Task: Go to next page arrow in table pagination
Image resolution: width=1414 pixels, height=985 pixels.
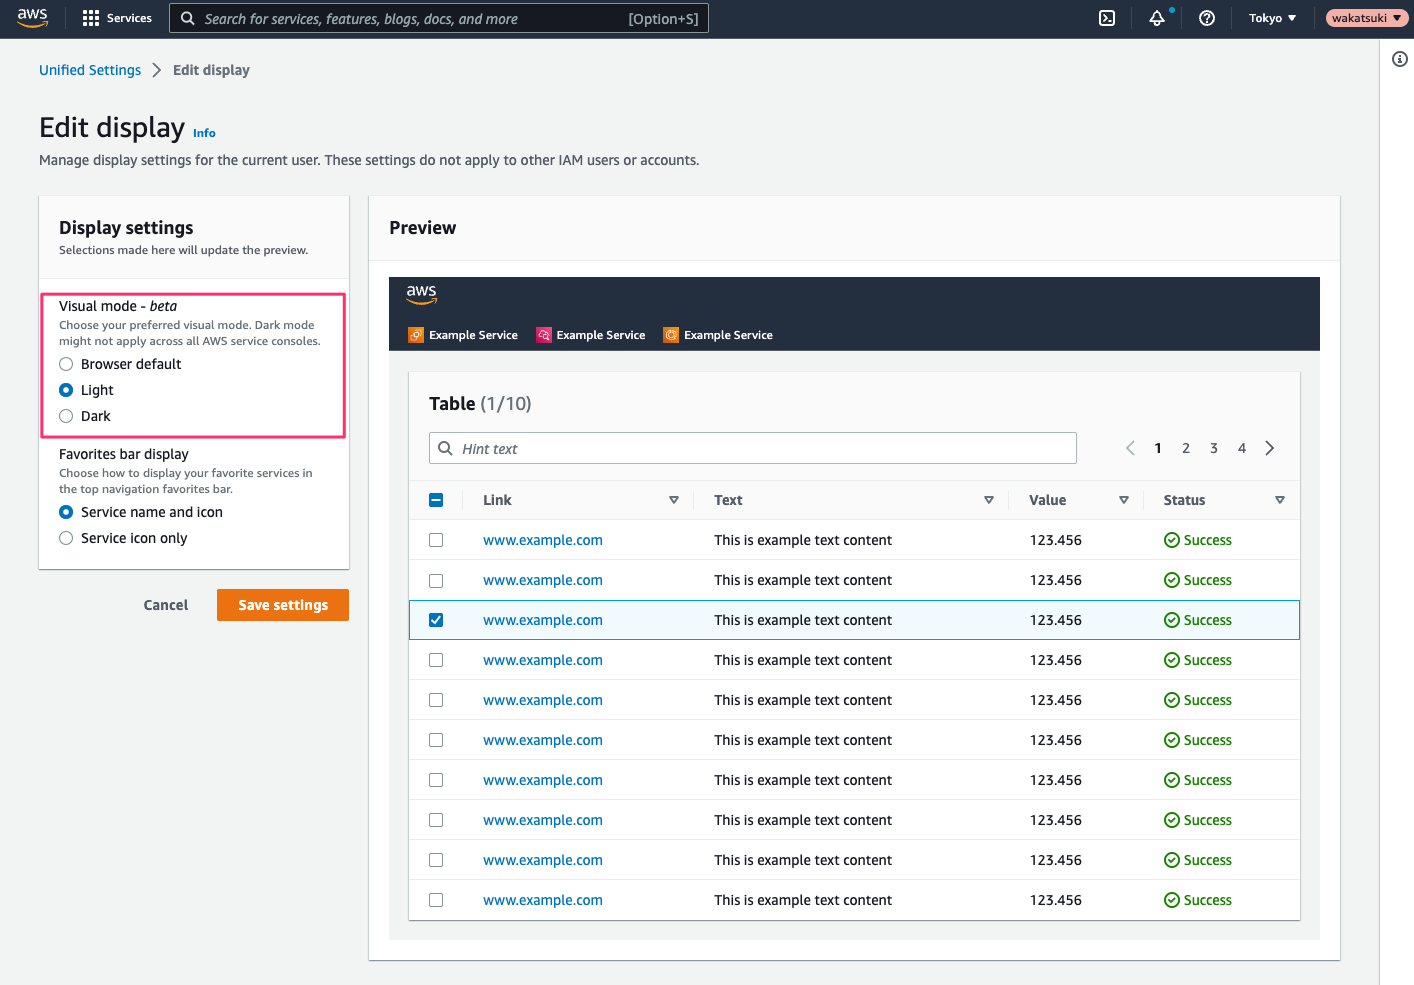Action: click(1270, 448)
